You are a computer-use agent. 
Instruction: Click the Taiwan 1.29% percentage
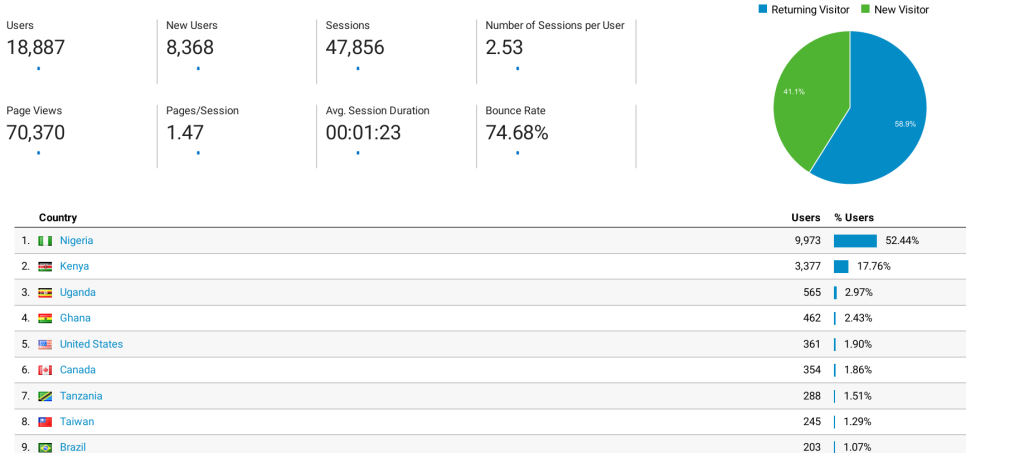(x=858, y=422)
